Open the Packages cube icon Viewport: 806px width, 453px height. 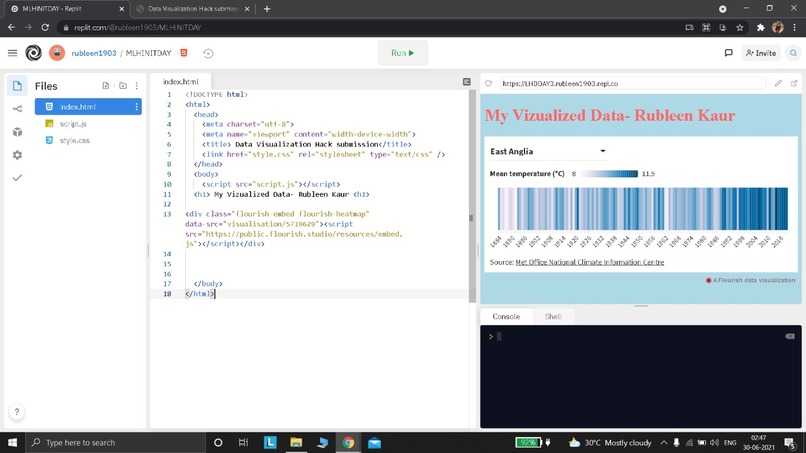point(17,132)
